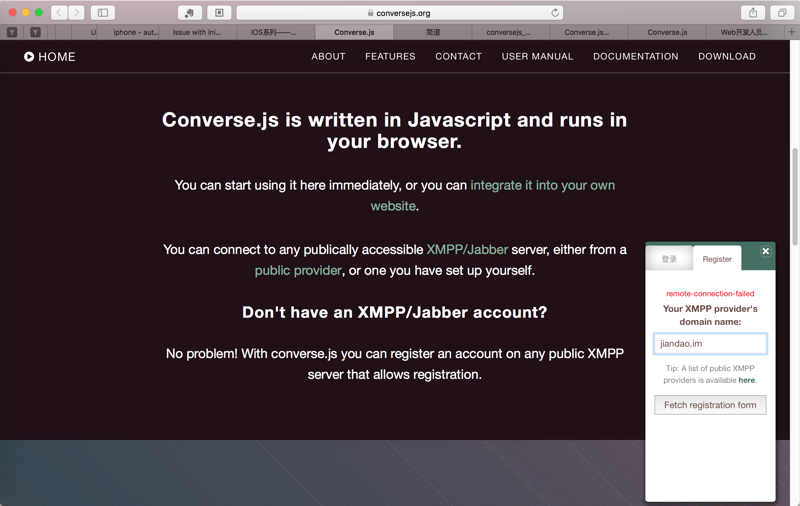800x506 pixels.
Task: Click the first pinned Y tab
Action: point(12,32)
